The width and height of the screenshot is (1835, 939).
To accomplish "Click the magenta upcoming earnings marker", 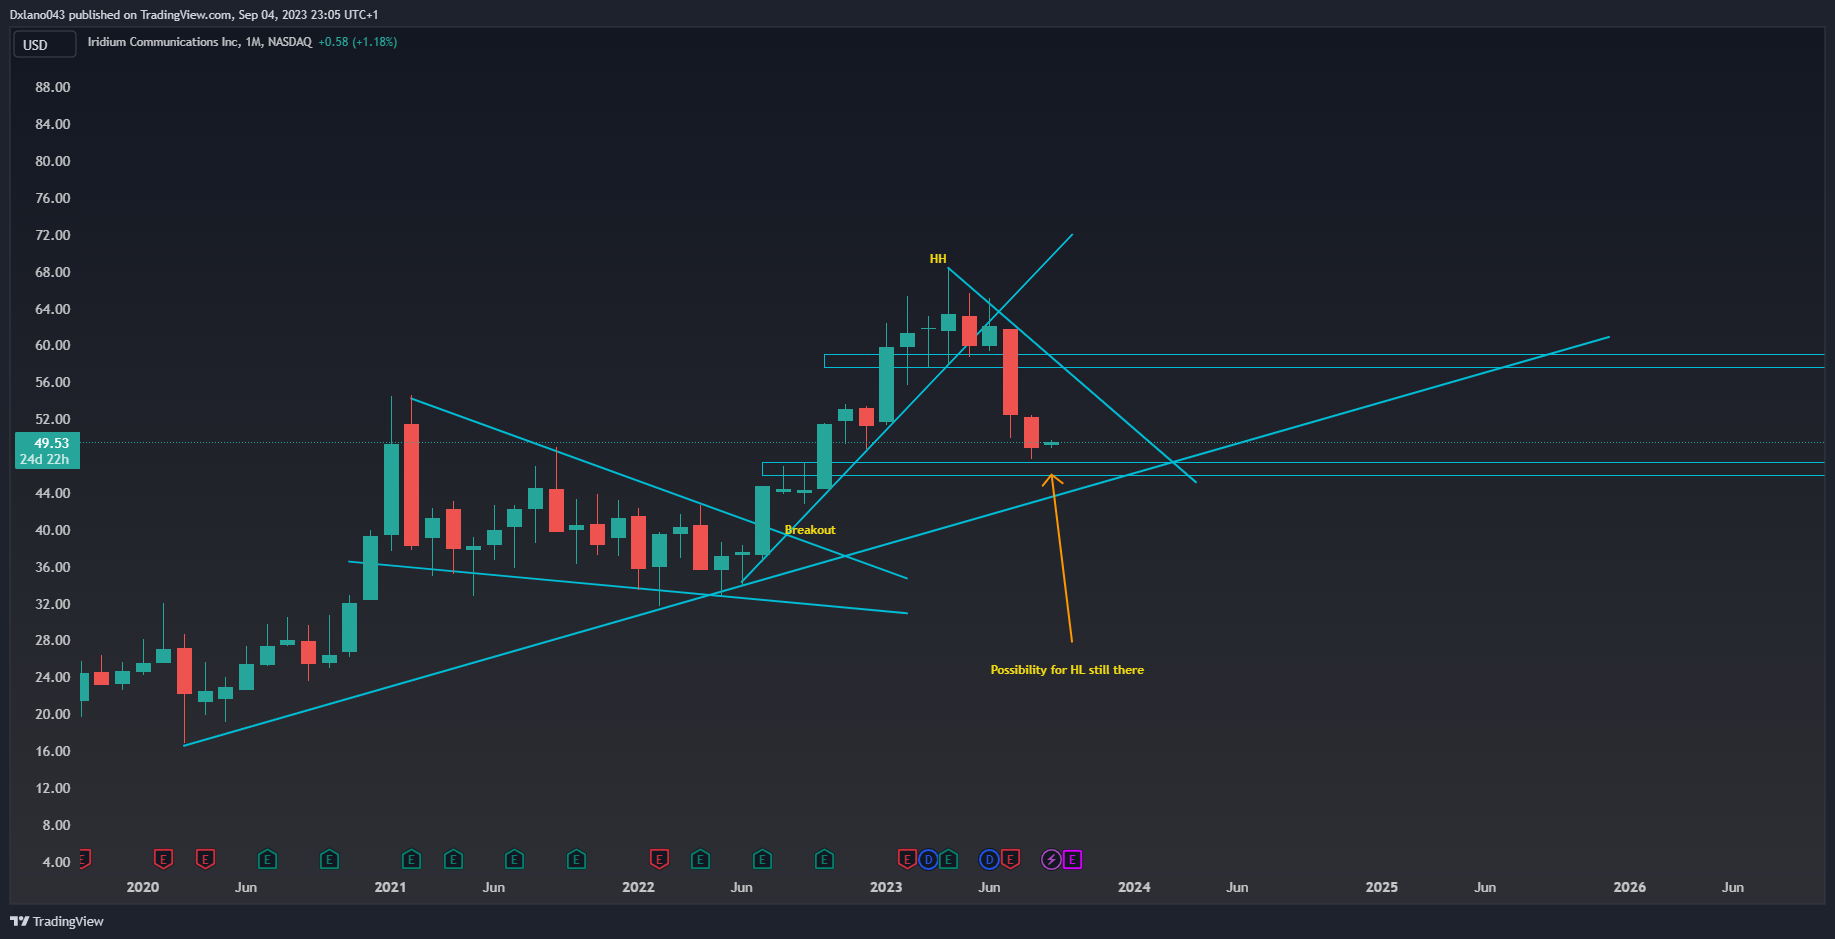I will pyautogui.click(x=1072, y=859).
